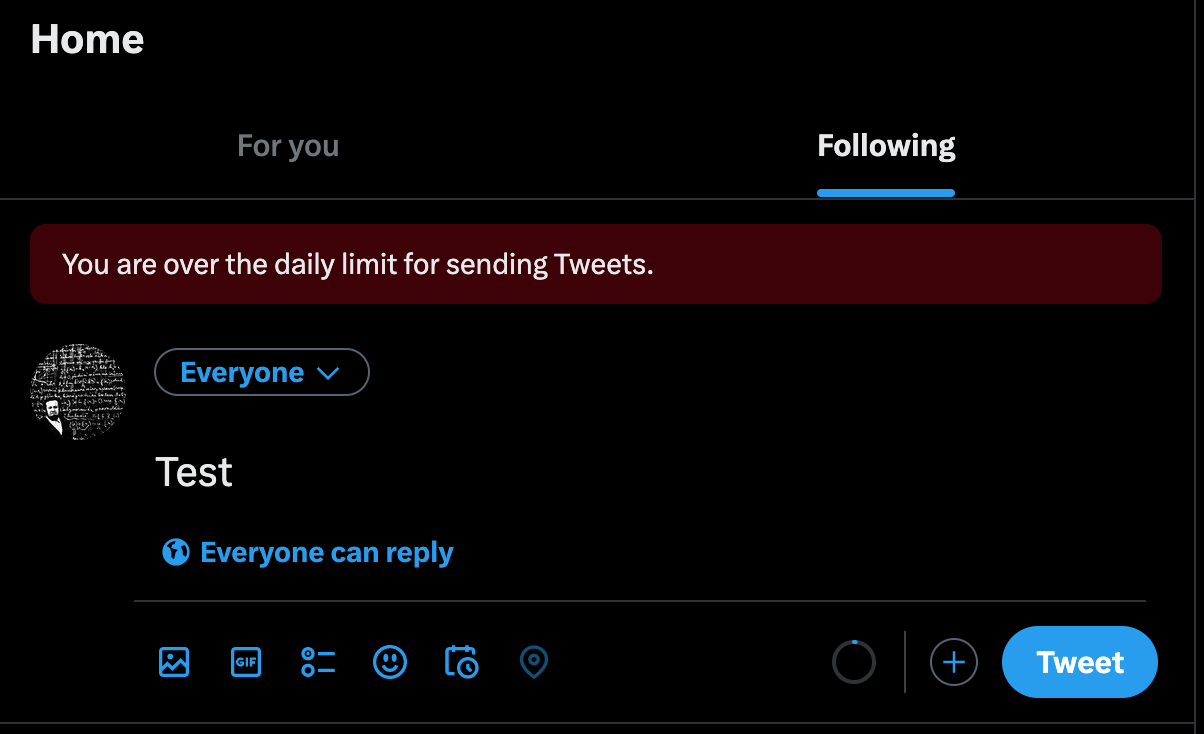Image resolution: width=1204 pixels, height=734 pixels.
Task: Open the Everyone can reply settings
Action: pyautogui.click(x=308, y=552)
